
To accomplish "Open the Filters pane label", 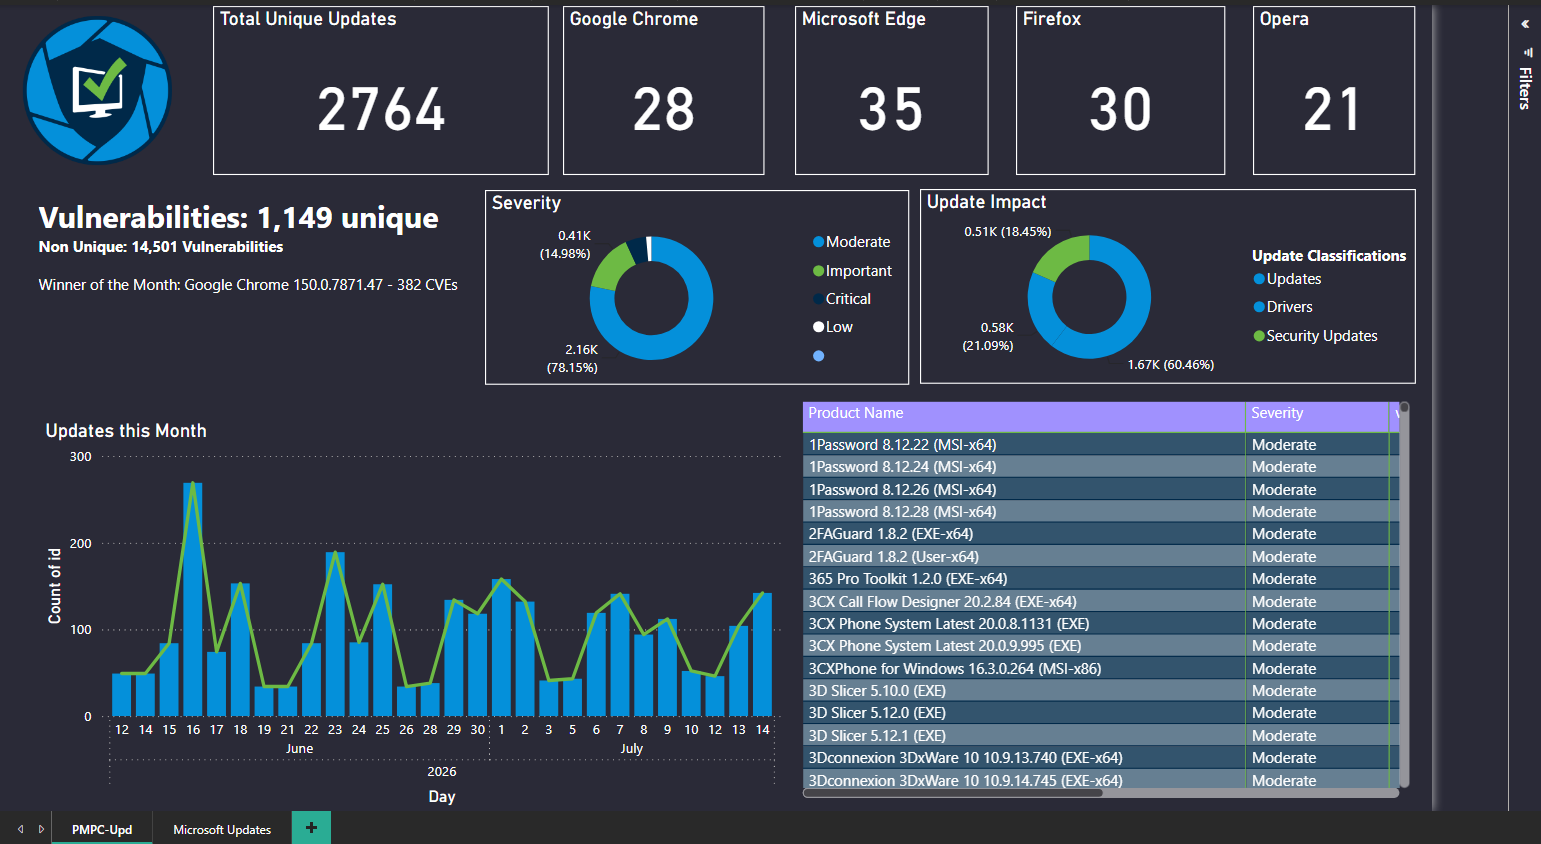I will (1525, 88).
